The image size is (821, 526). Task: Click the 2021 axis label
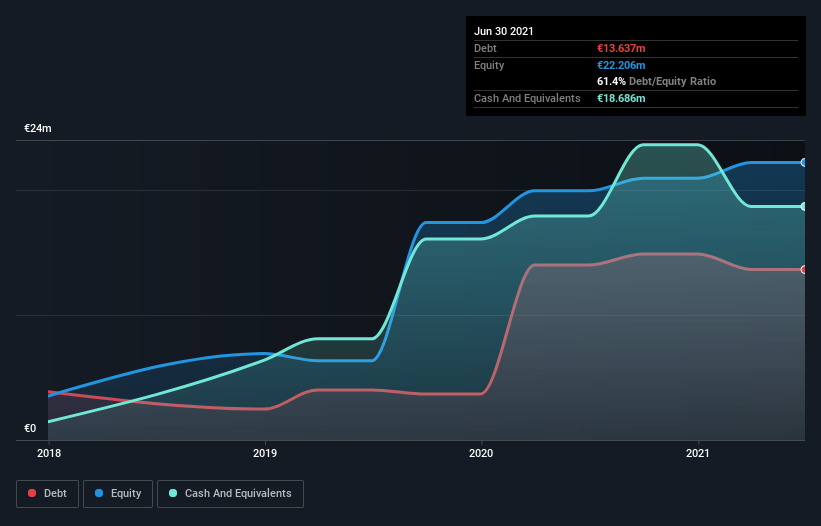tap(698, 453)
